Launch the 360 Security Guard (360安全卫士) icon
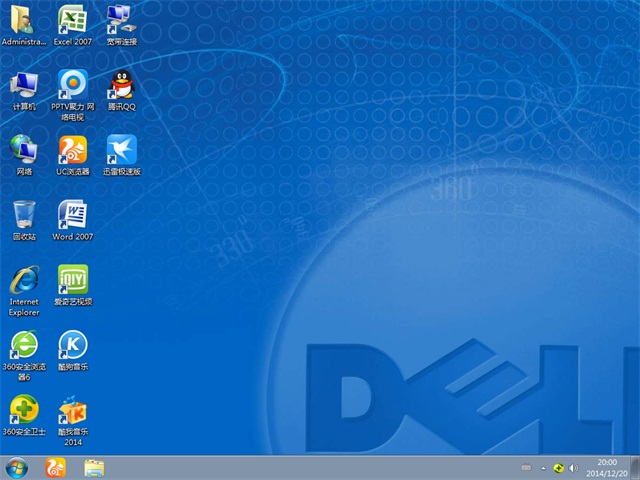The image size is (640, 480). 24,409
